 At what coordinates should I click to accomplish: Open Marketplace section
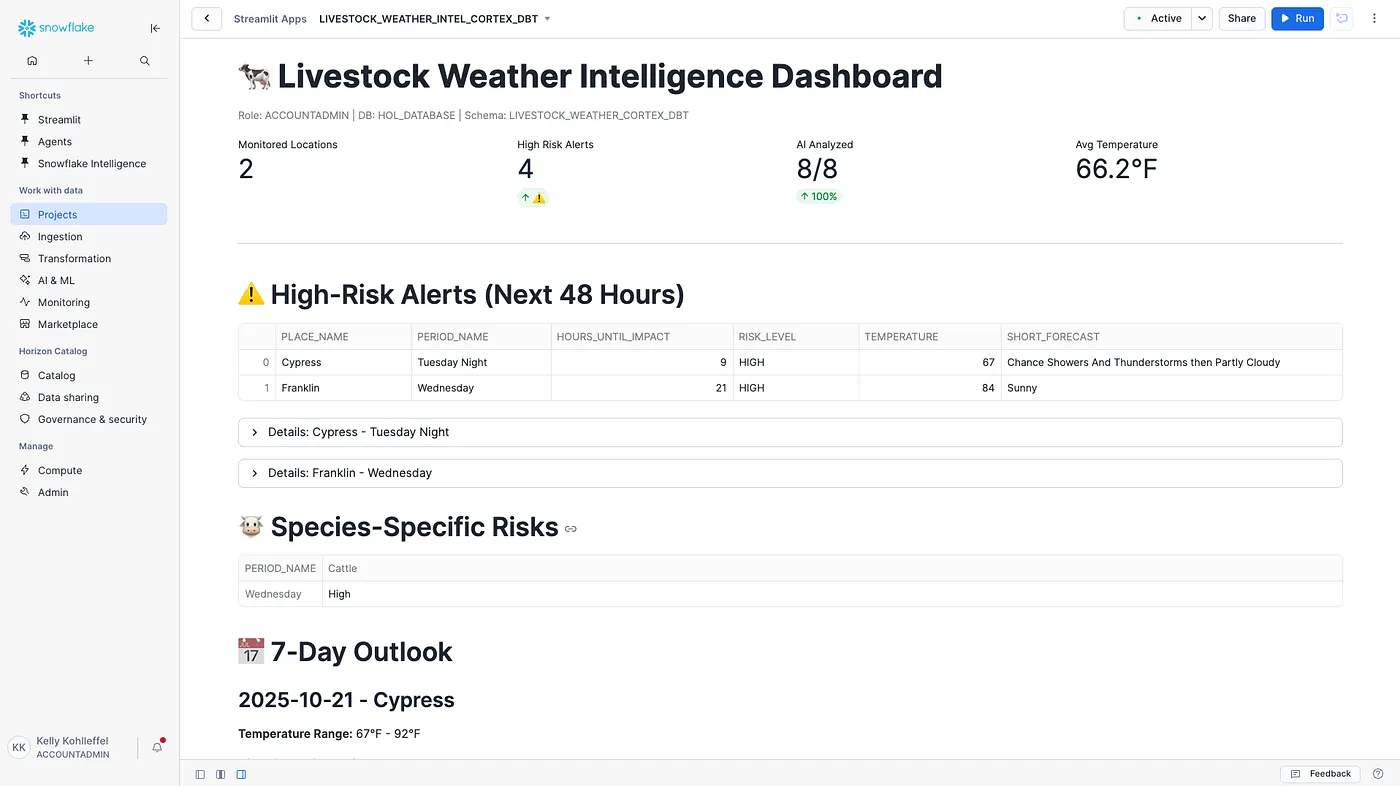pos(68,324)
